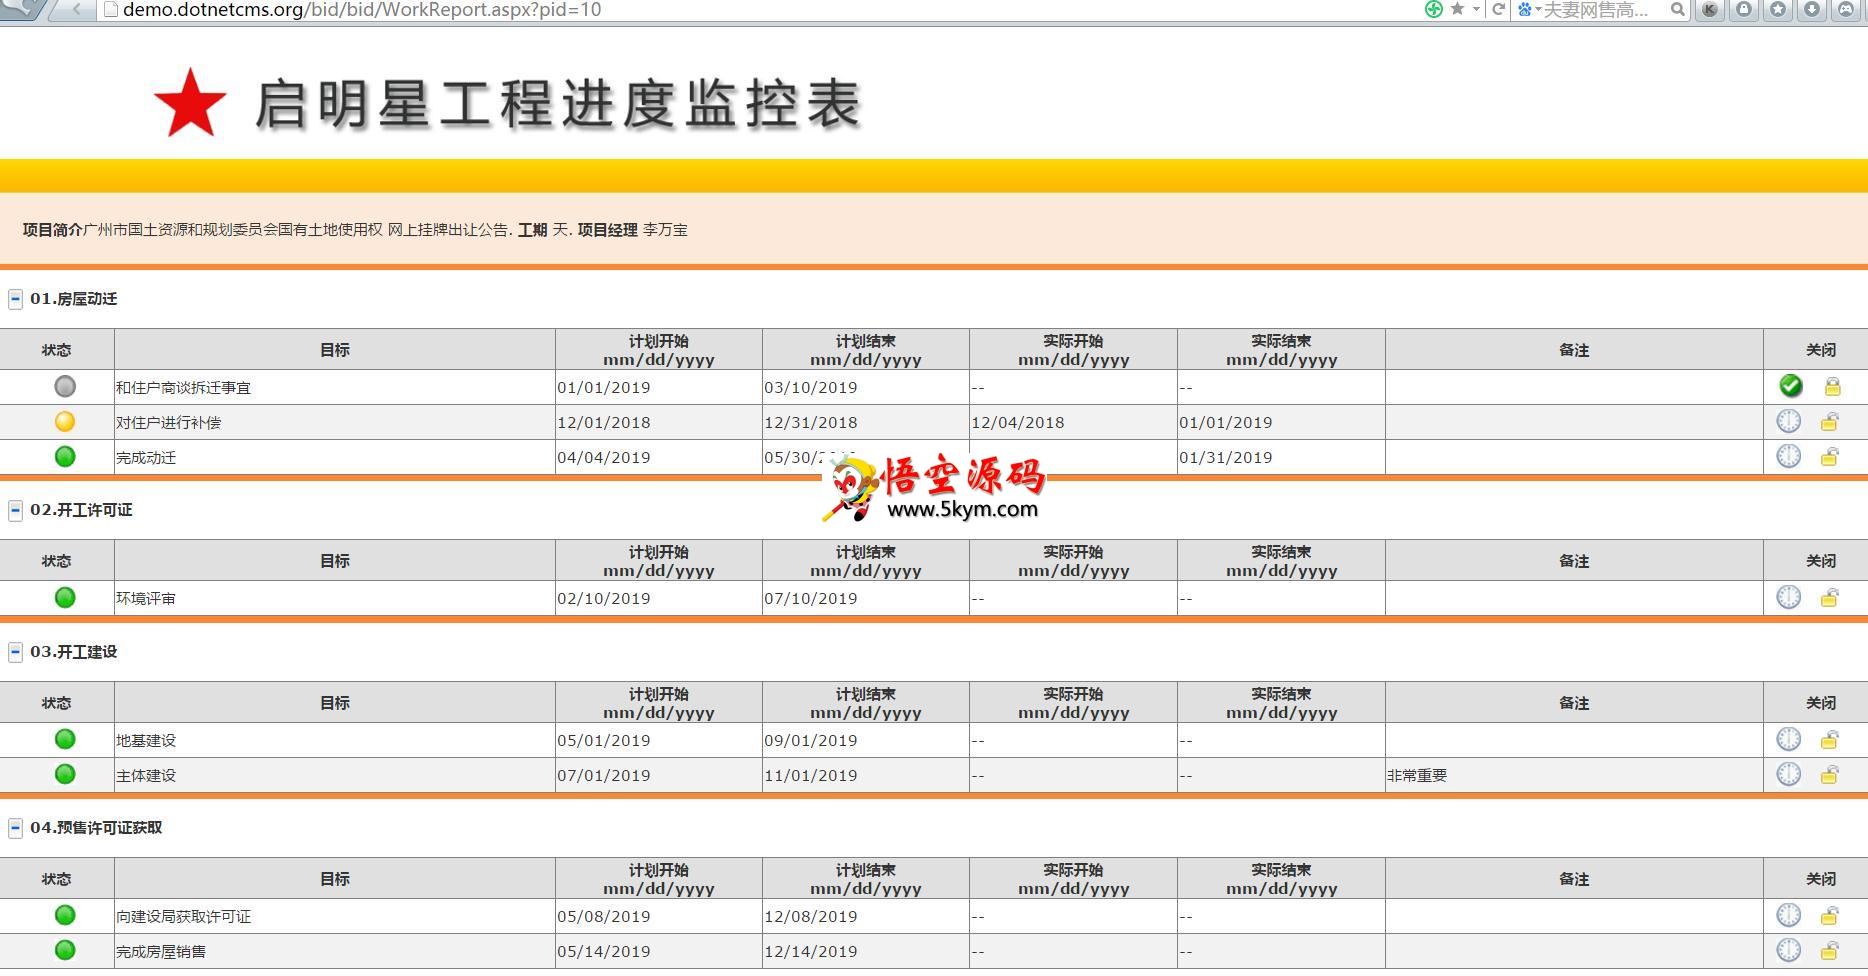Click the address bar URL field
This screenshot has height=976, width=1868.
[x=760, y=10]
